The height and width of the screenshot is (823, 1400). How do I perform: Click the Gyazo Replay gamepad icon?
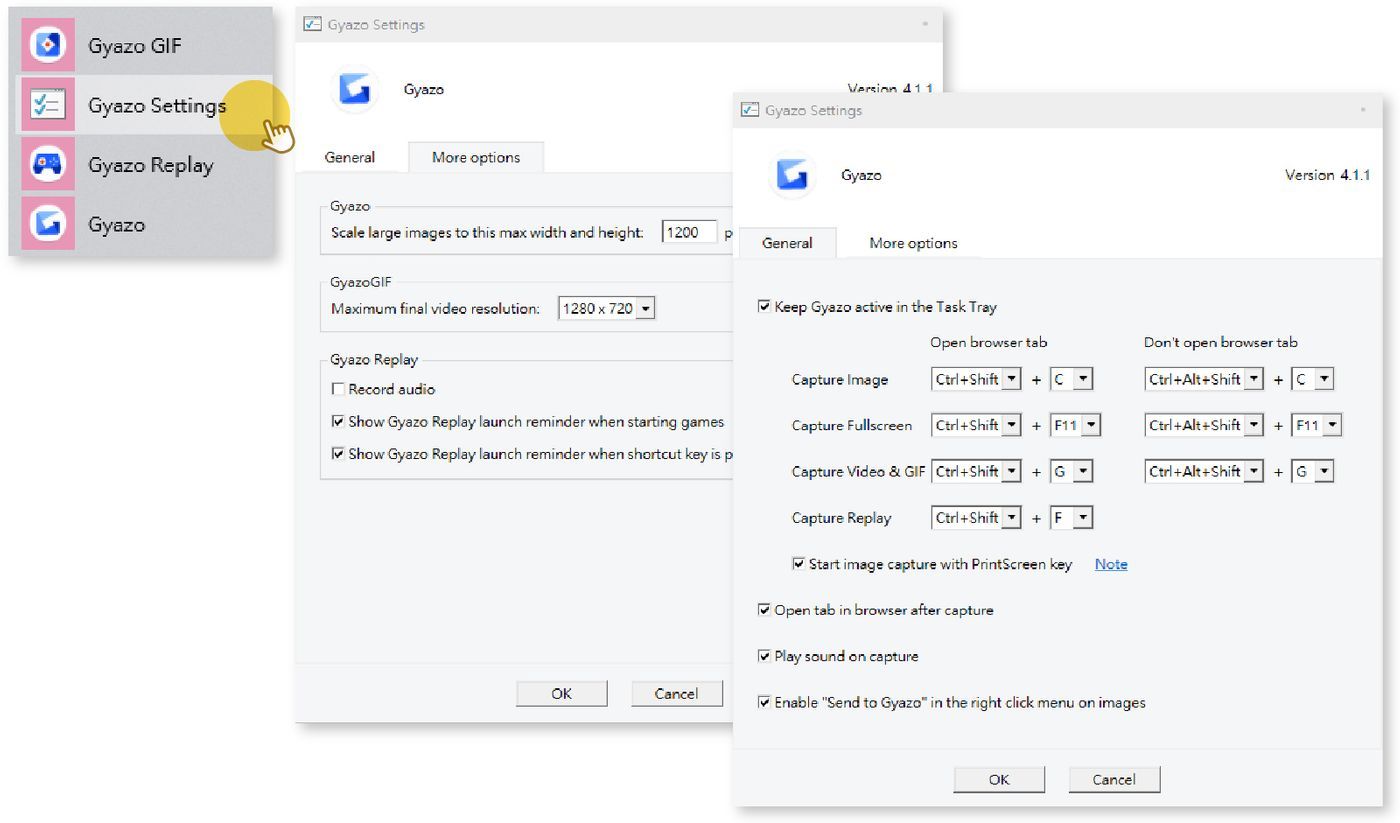point(48,164)
